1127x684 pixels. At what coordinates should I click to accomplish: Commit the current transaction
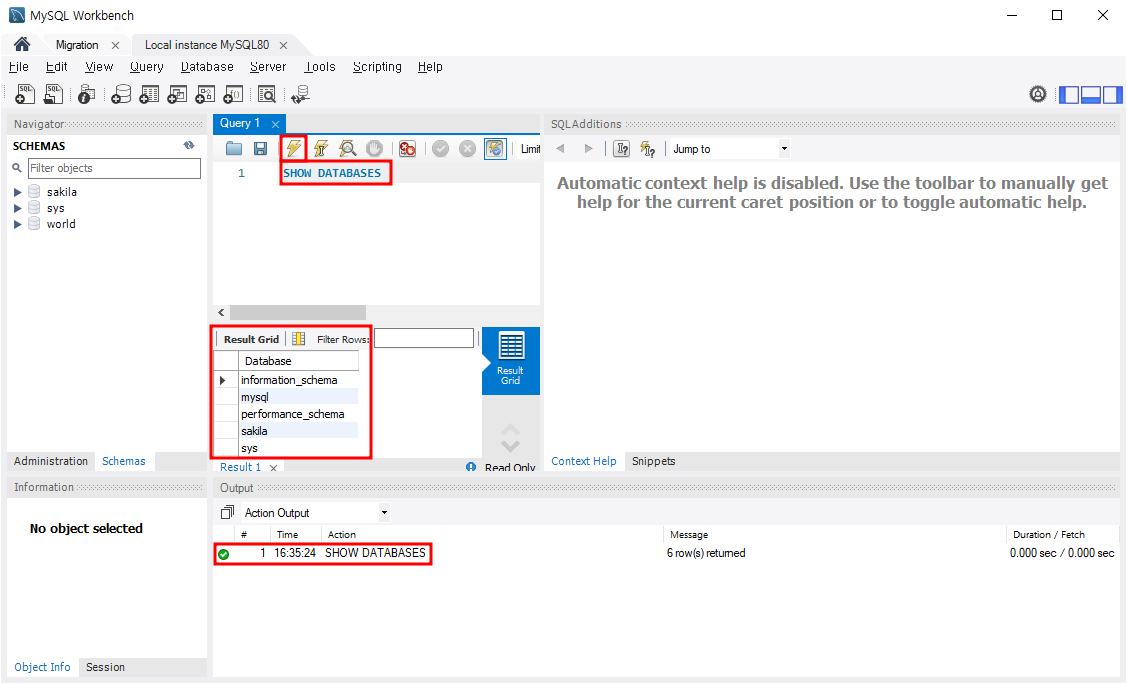click(441, 149)
